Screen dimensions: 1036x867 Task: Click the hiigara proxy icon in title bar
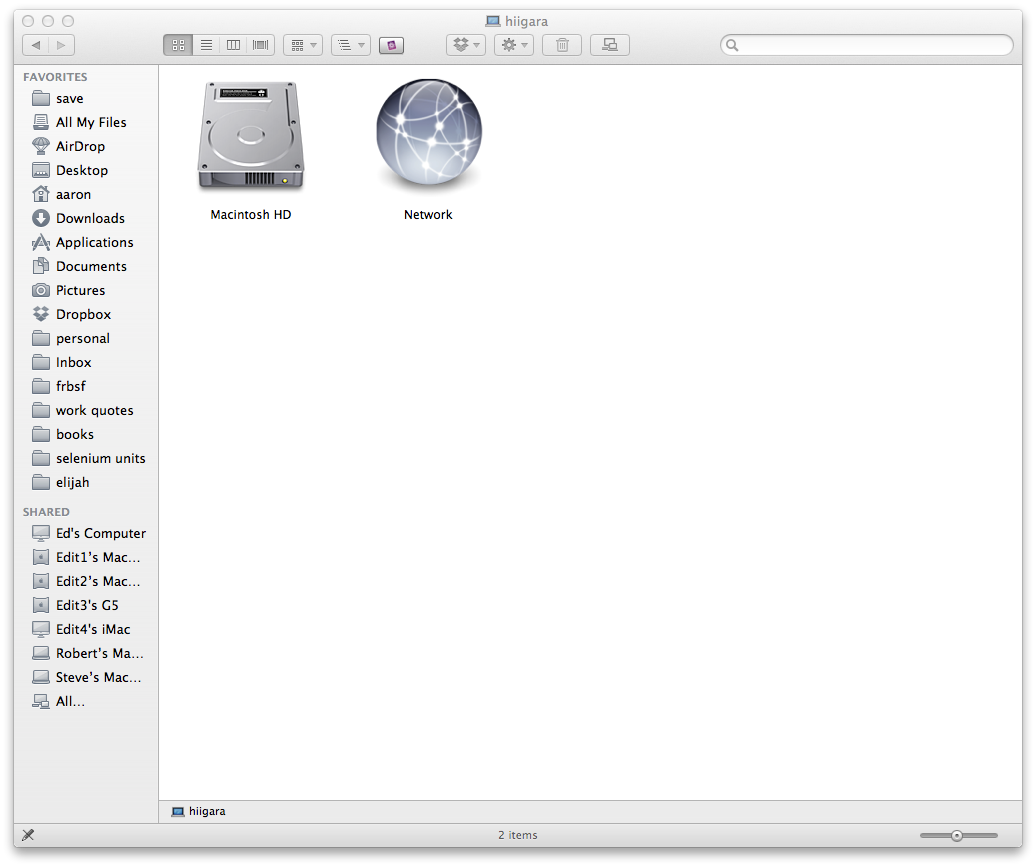tap(493, 21)
